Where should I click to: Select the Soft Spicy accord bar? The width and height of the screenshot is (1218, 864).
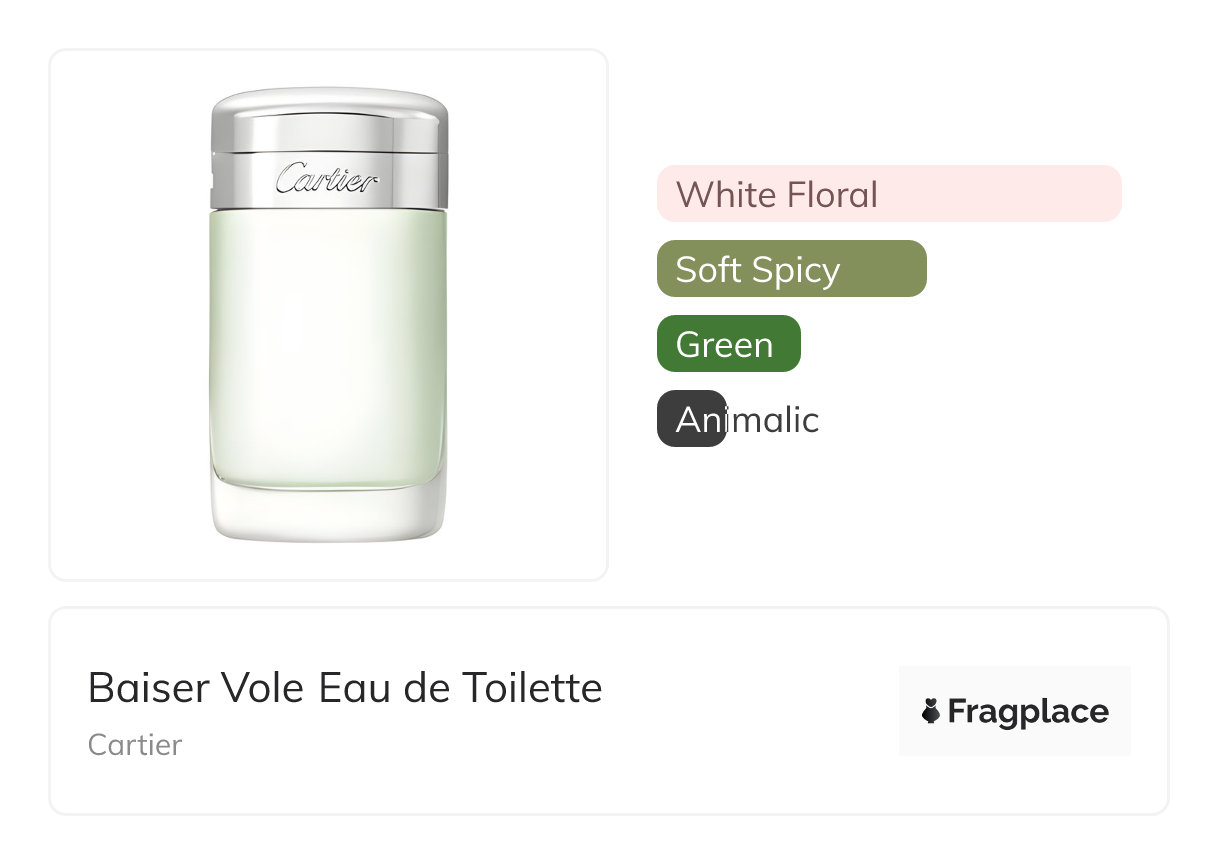(x=791, y=269)
